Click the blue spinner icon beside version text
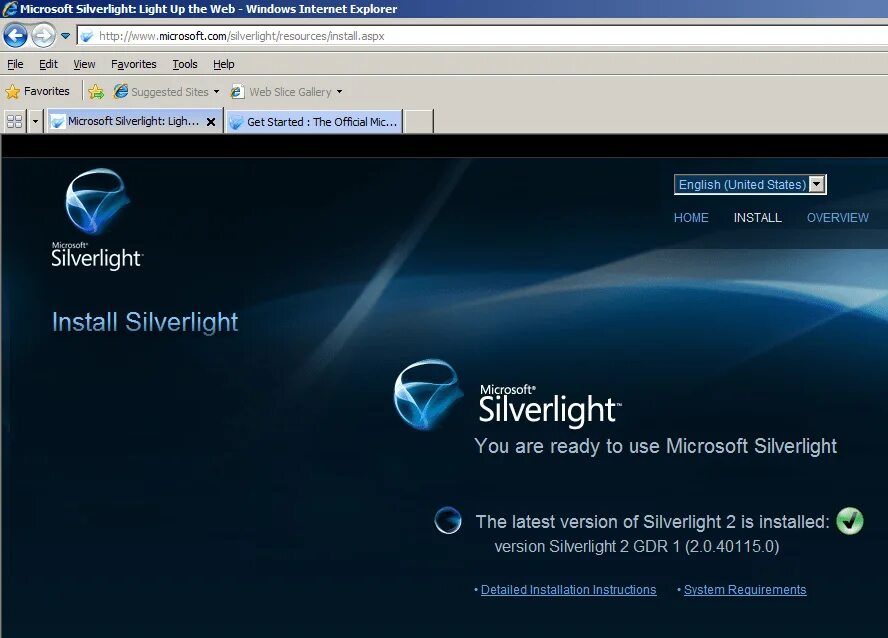The width and height of the screenshot is (888, 638). [447, 520]
